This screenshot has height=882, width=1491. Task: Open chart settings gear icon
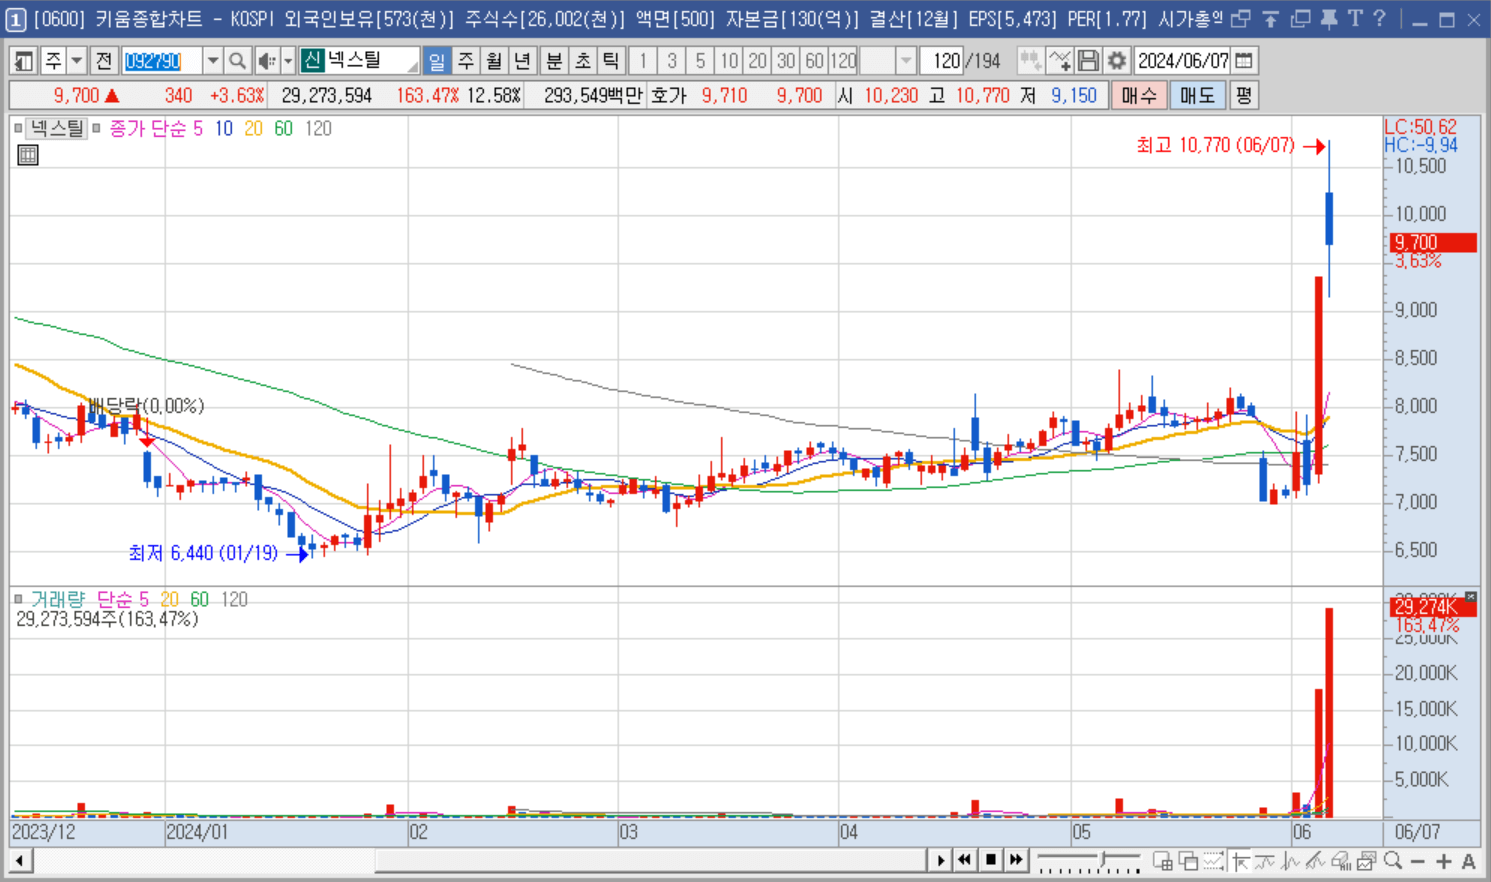pos(1117,61)
